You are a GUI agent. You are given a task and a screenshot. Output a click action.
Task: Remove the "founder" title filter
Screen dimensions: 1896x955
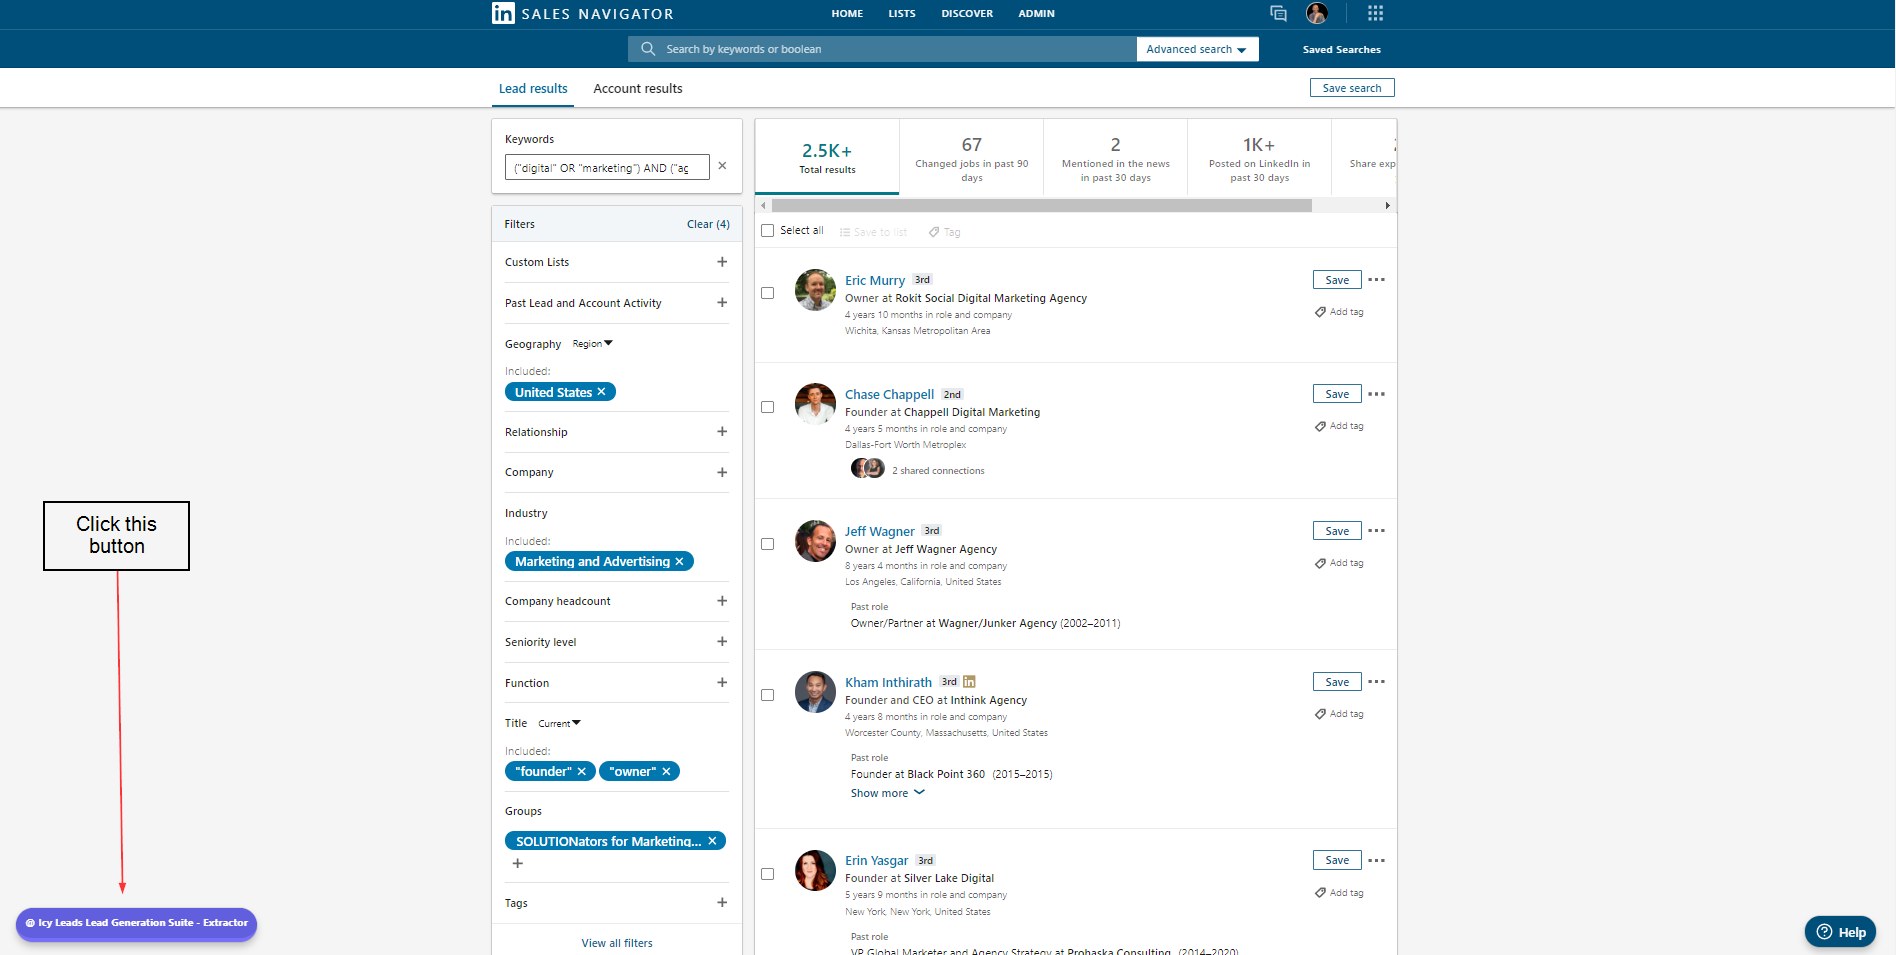click(581, 772)
